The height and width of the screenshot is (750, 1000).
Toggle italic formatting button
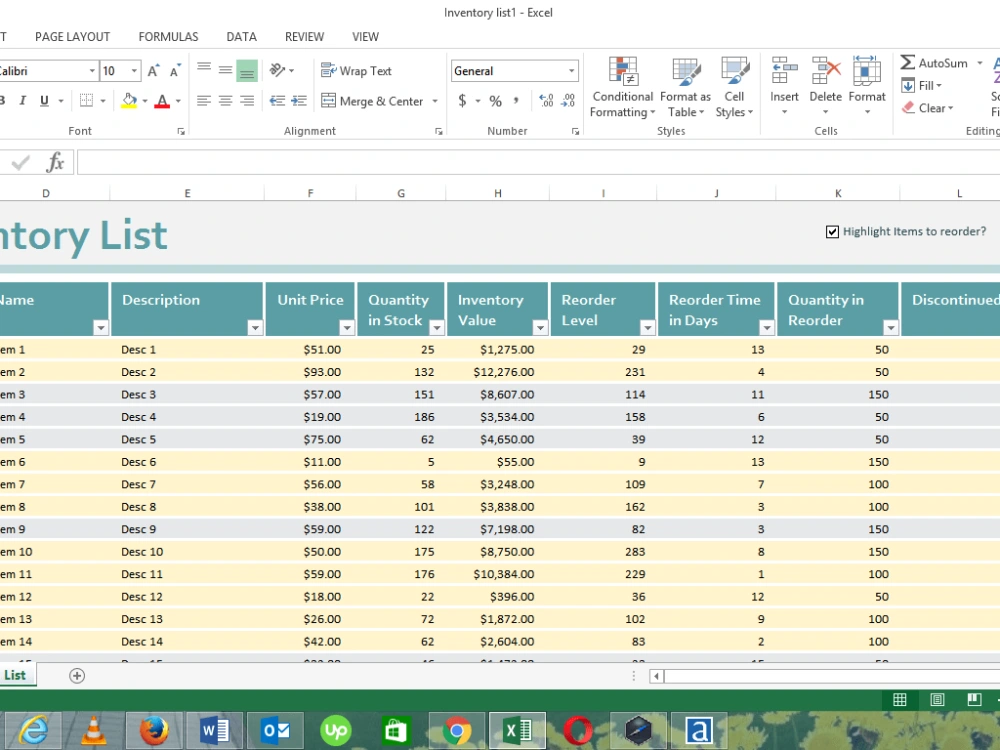click(x=23, y=101)
